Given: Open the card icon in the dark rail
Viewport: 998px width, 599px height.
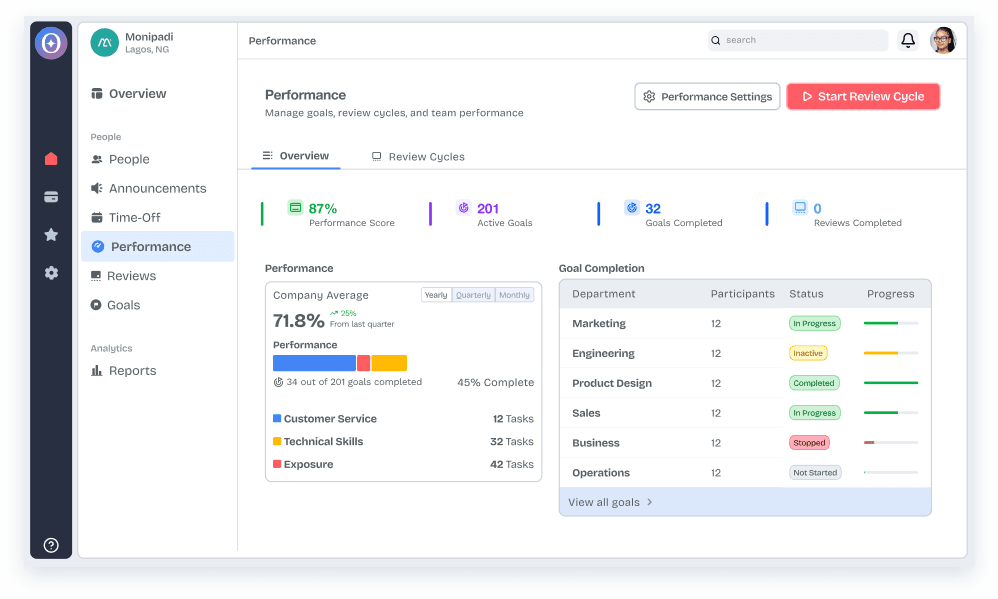Looking at the screenshot, I should pos(51,197).
